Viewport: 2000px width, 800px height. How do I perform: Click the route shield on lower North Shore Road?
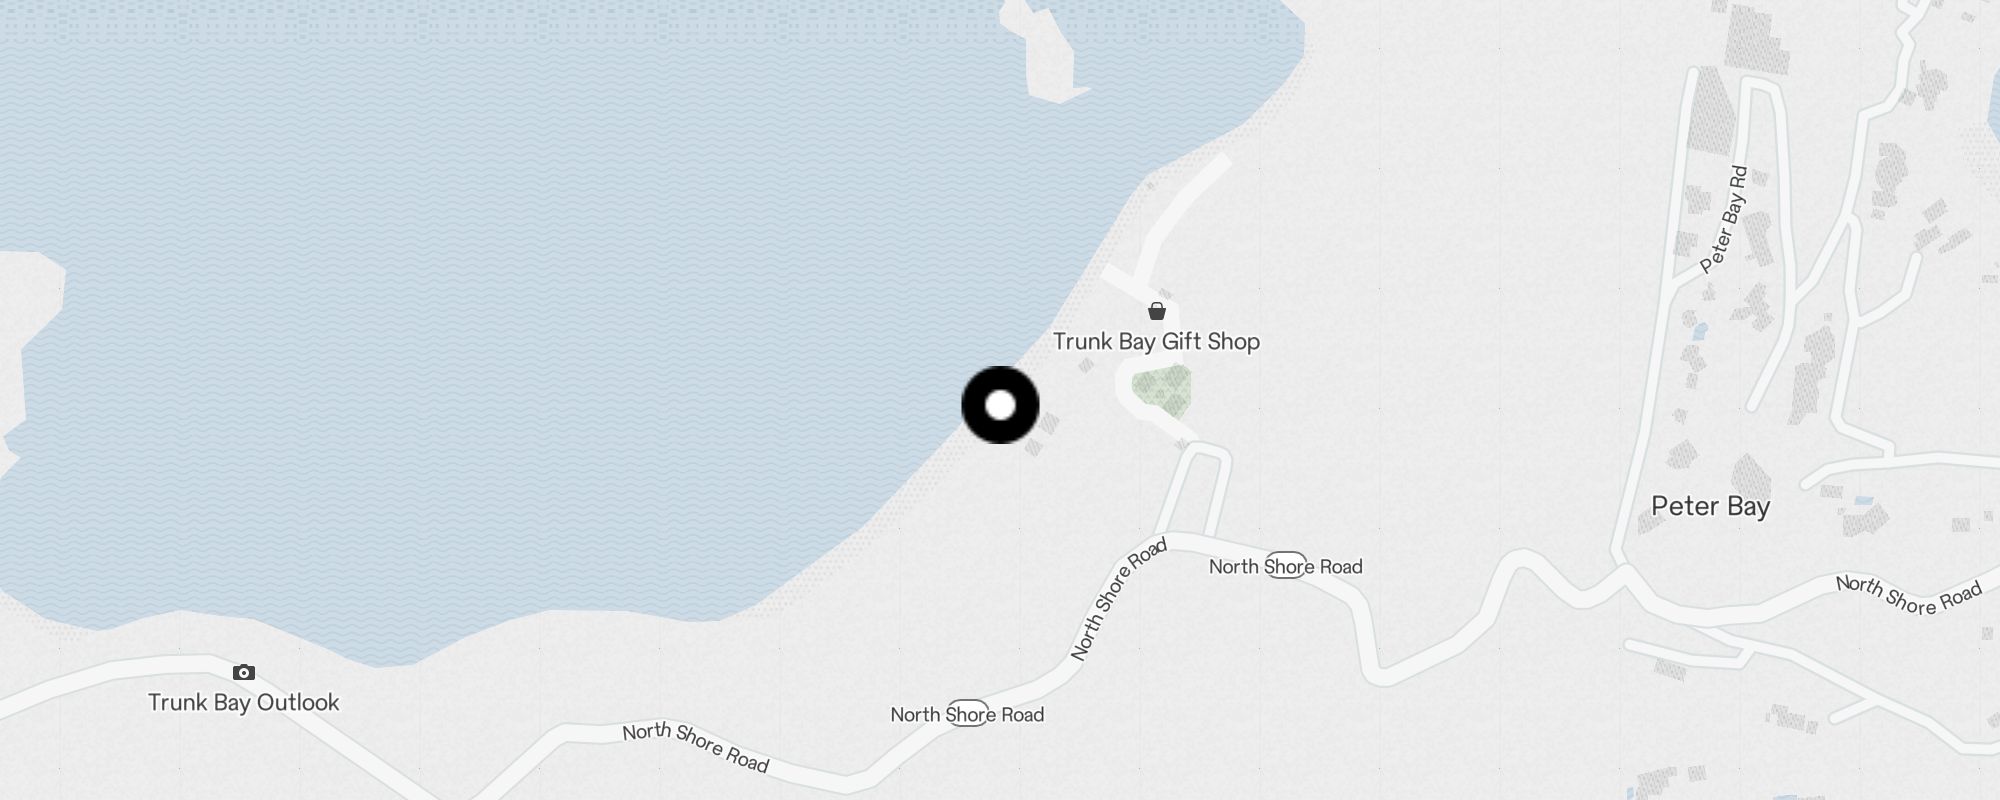click(968, 714)
